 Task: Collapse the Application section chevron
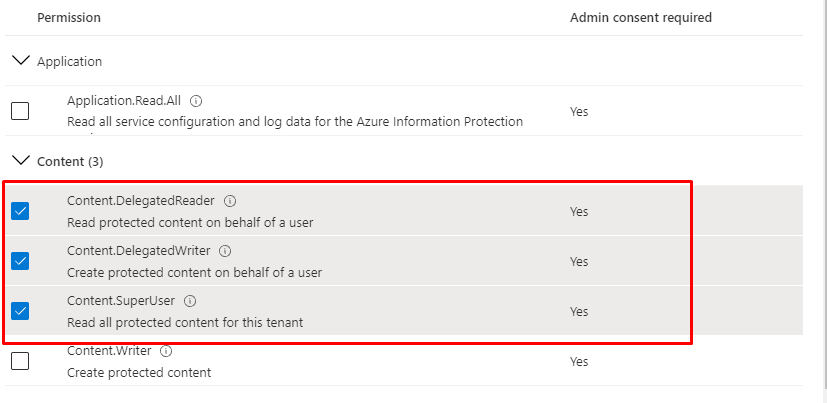pyautogui.click(x=20, y=61)
